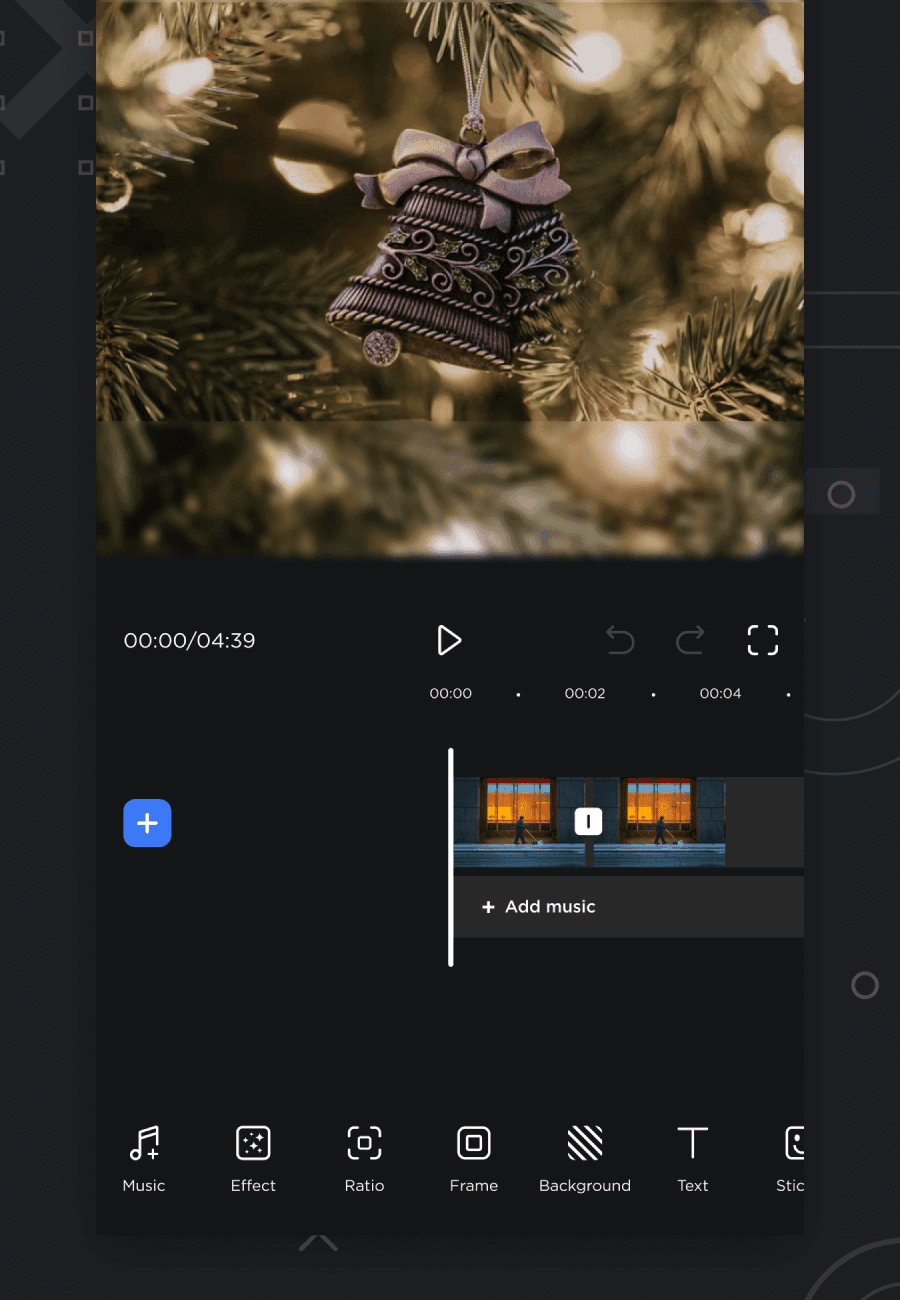Screen dimensions: 900x1300
Task: Tap the transition marker between the two clips
Action: coord(588,822)
